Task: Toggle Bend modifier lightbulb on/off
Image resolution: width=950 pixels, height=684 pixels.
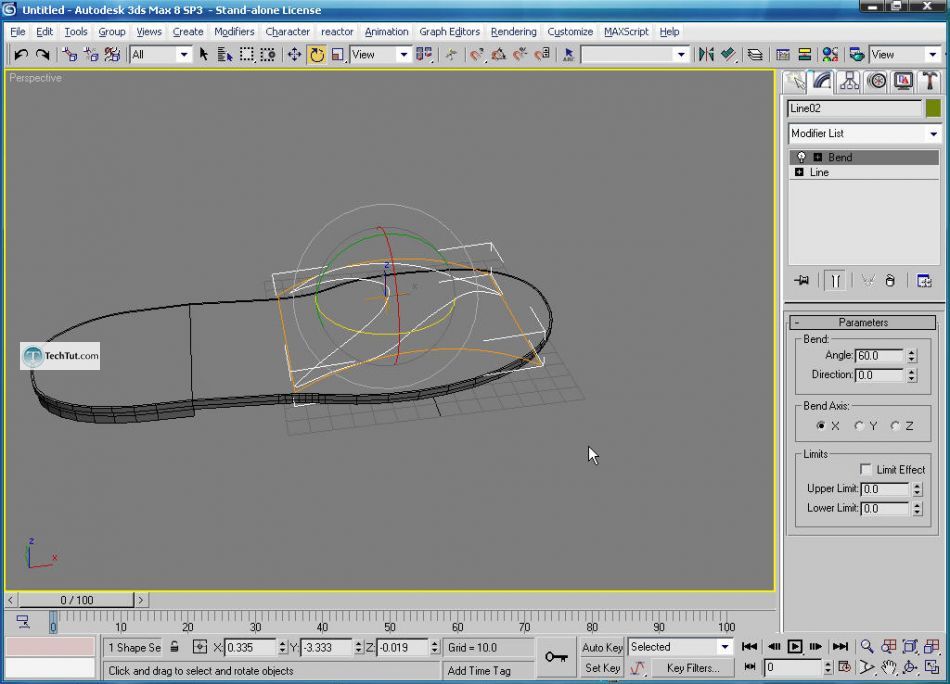Action: [x=801, y=157]
